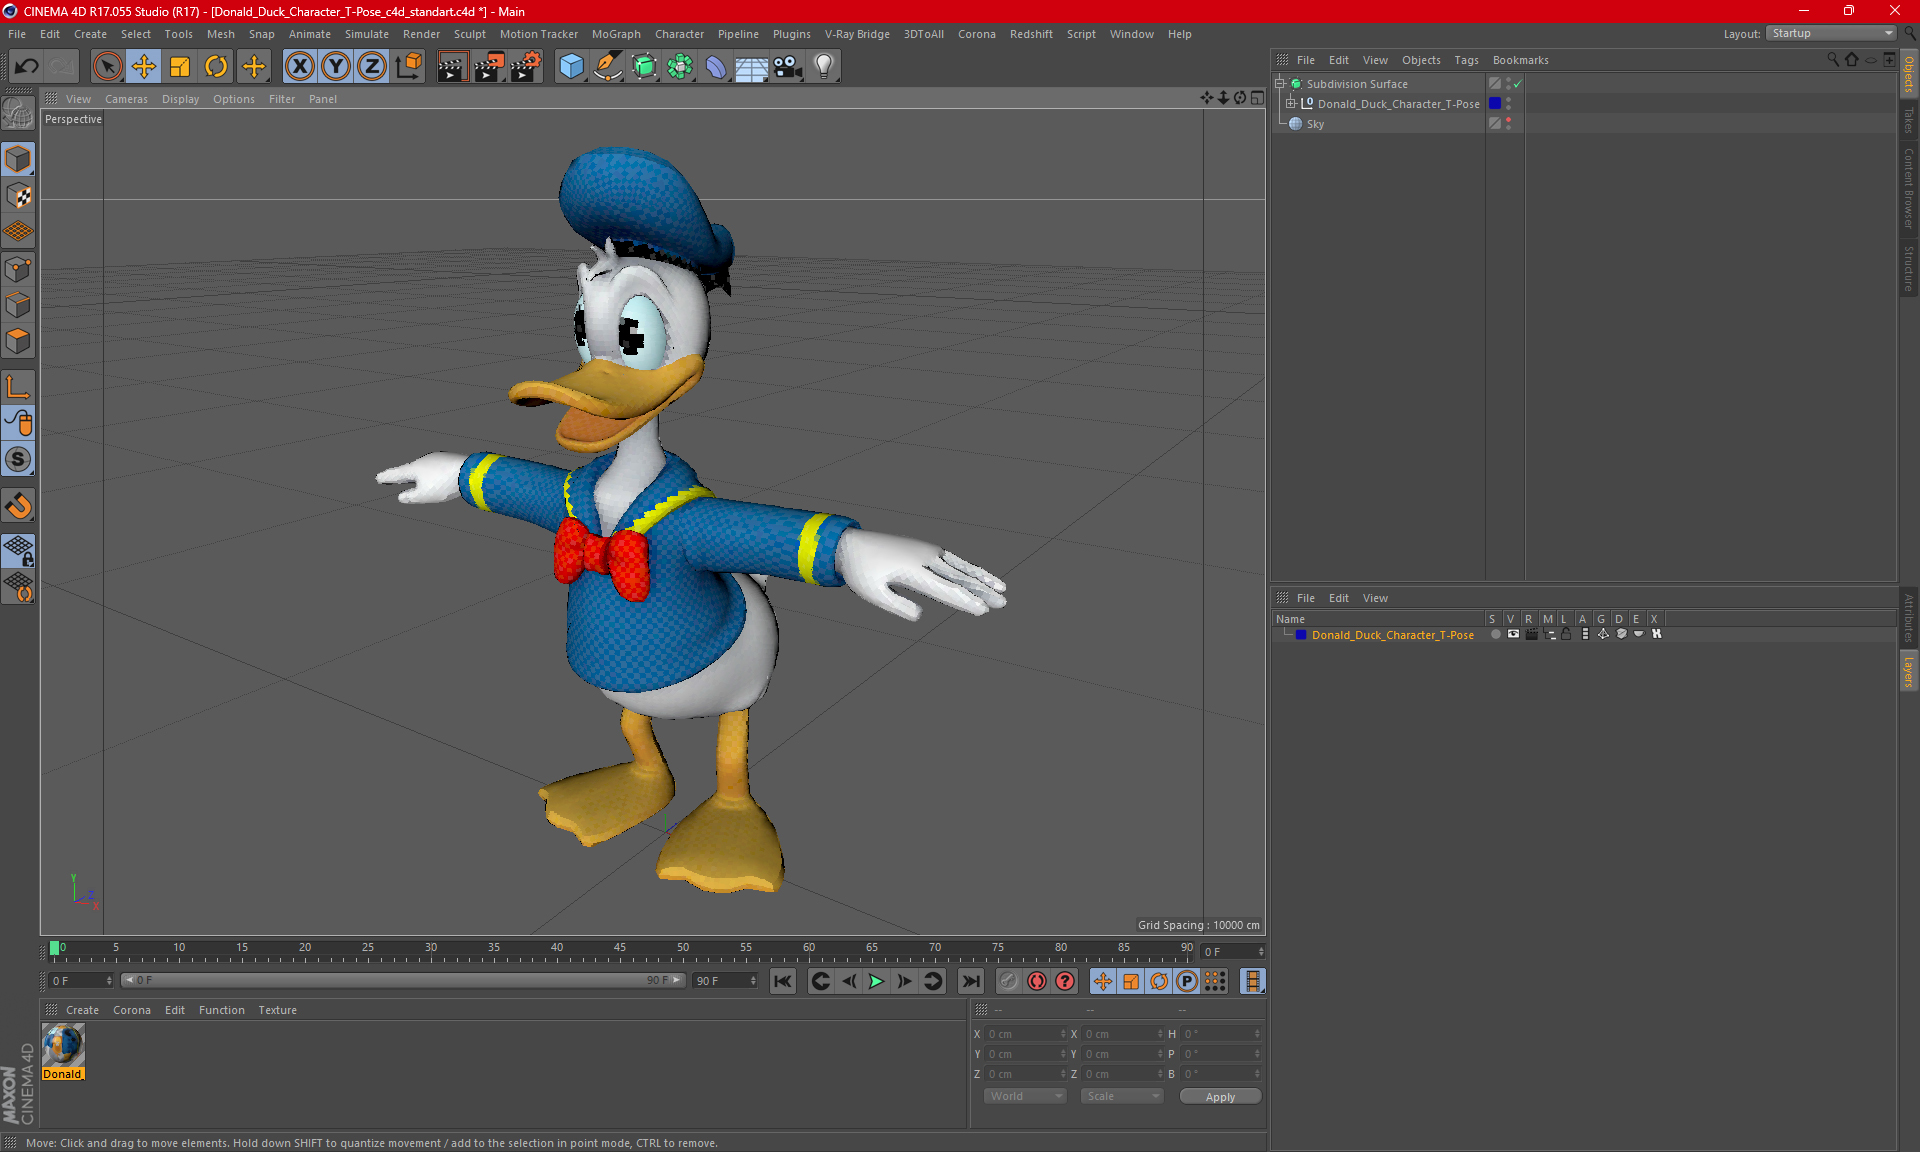Image resolution: width=1920 pixels, height=1152 pixels.
Task: Select the Move tool in toolbar
Action: tap(144, 67)
